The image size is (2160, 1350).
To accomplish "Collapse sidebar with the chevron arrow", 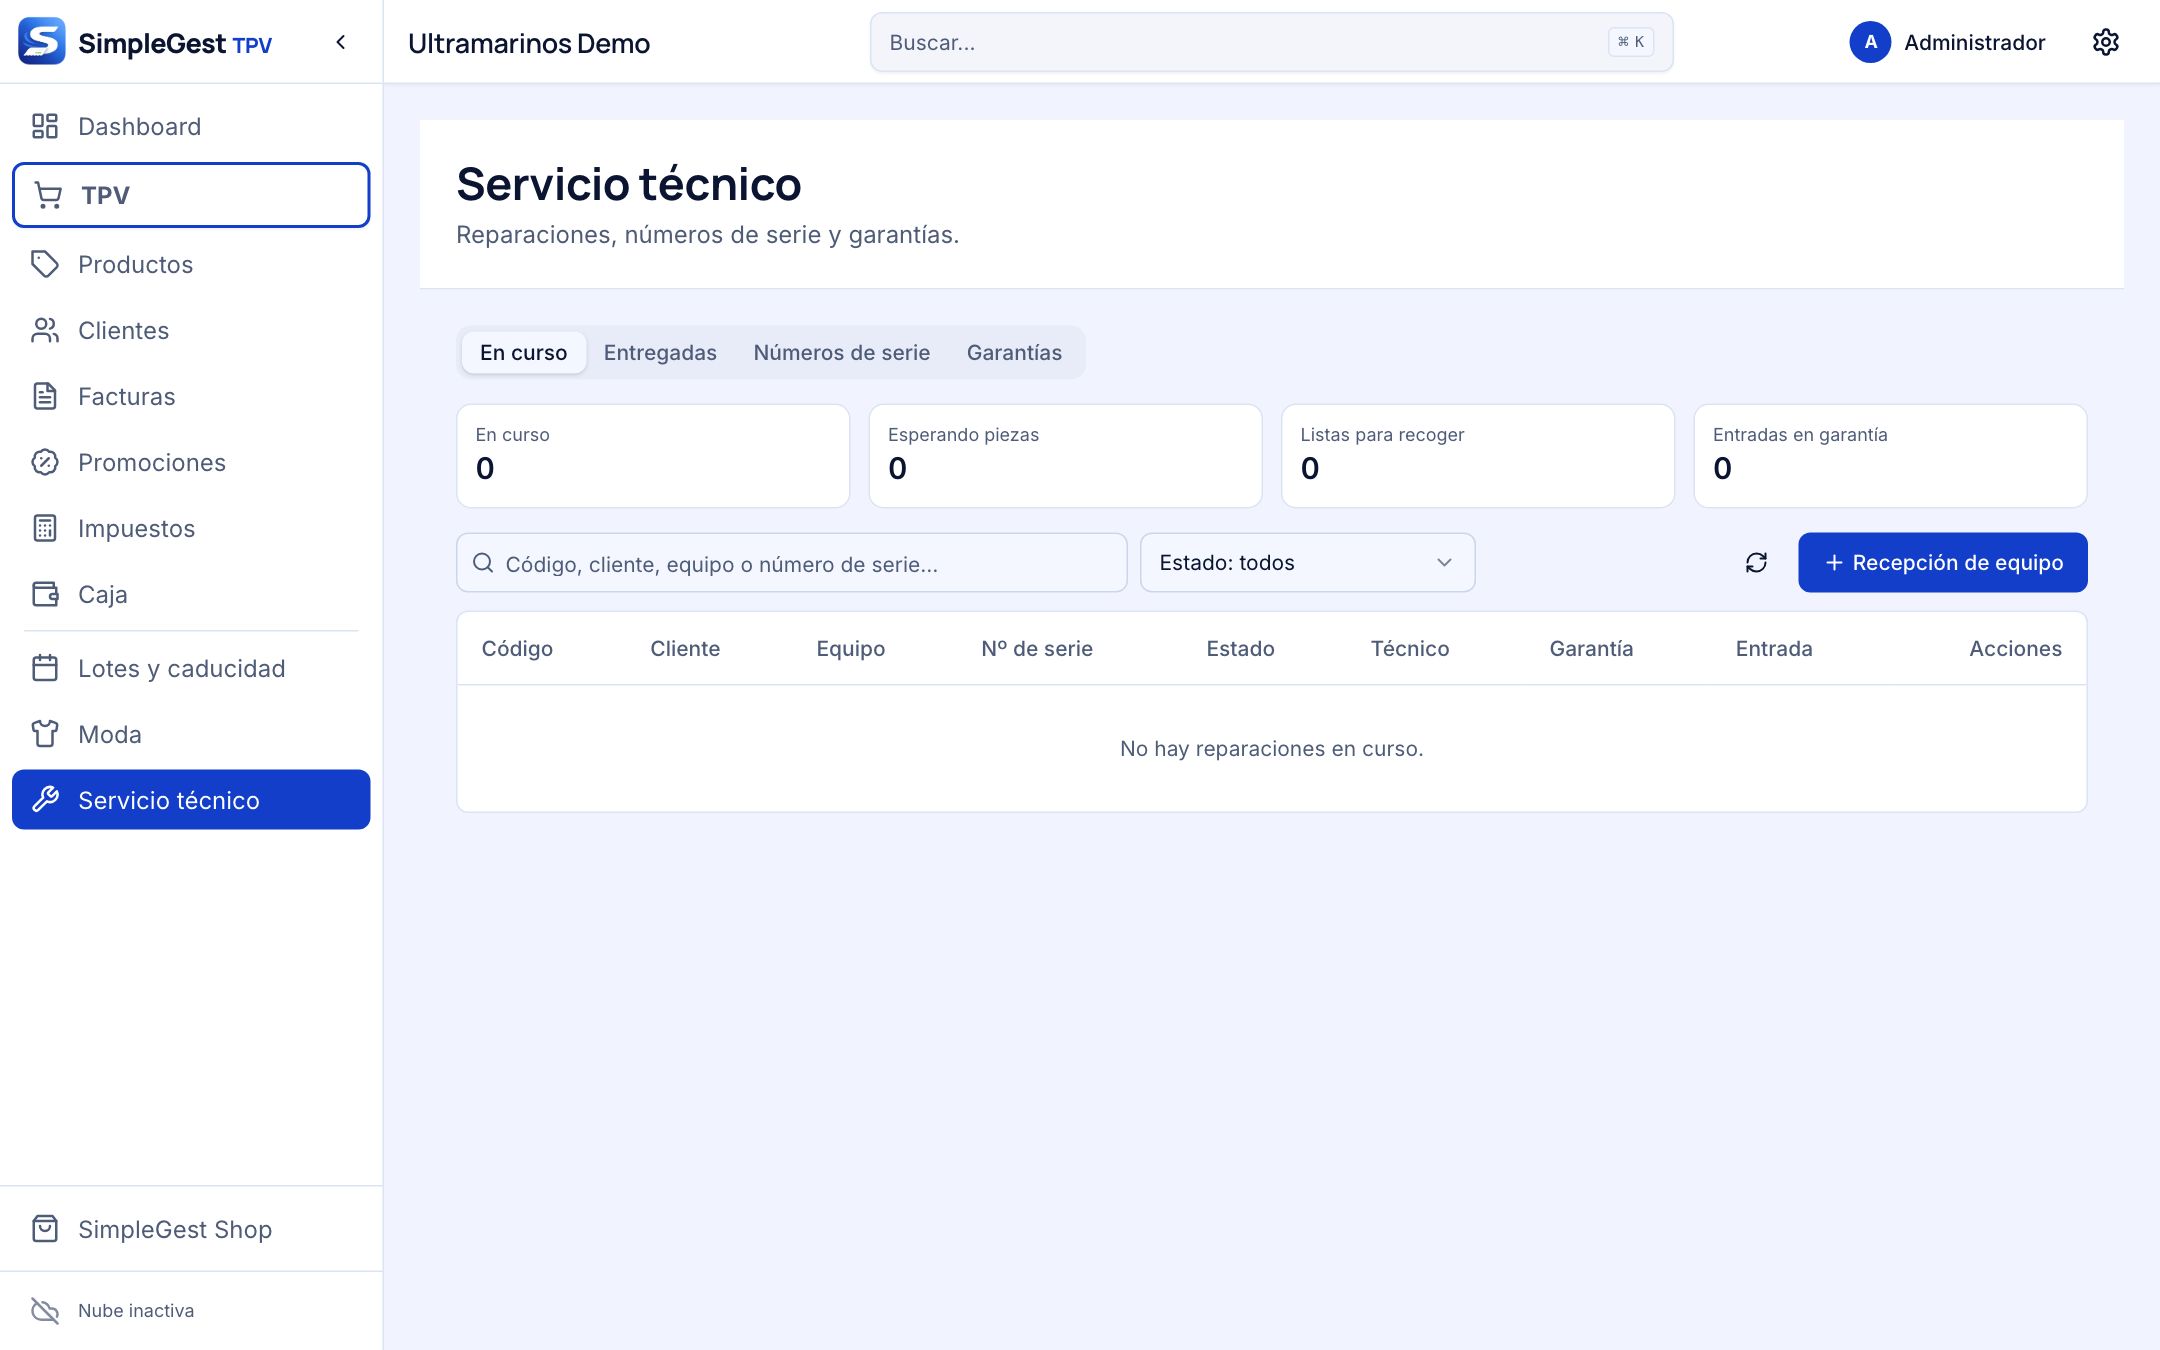I will pyautogui.click(x=341, y=42).
